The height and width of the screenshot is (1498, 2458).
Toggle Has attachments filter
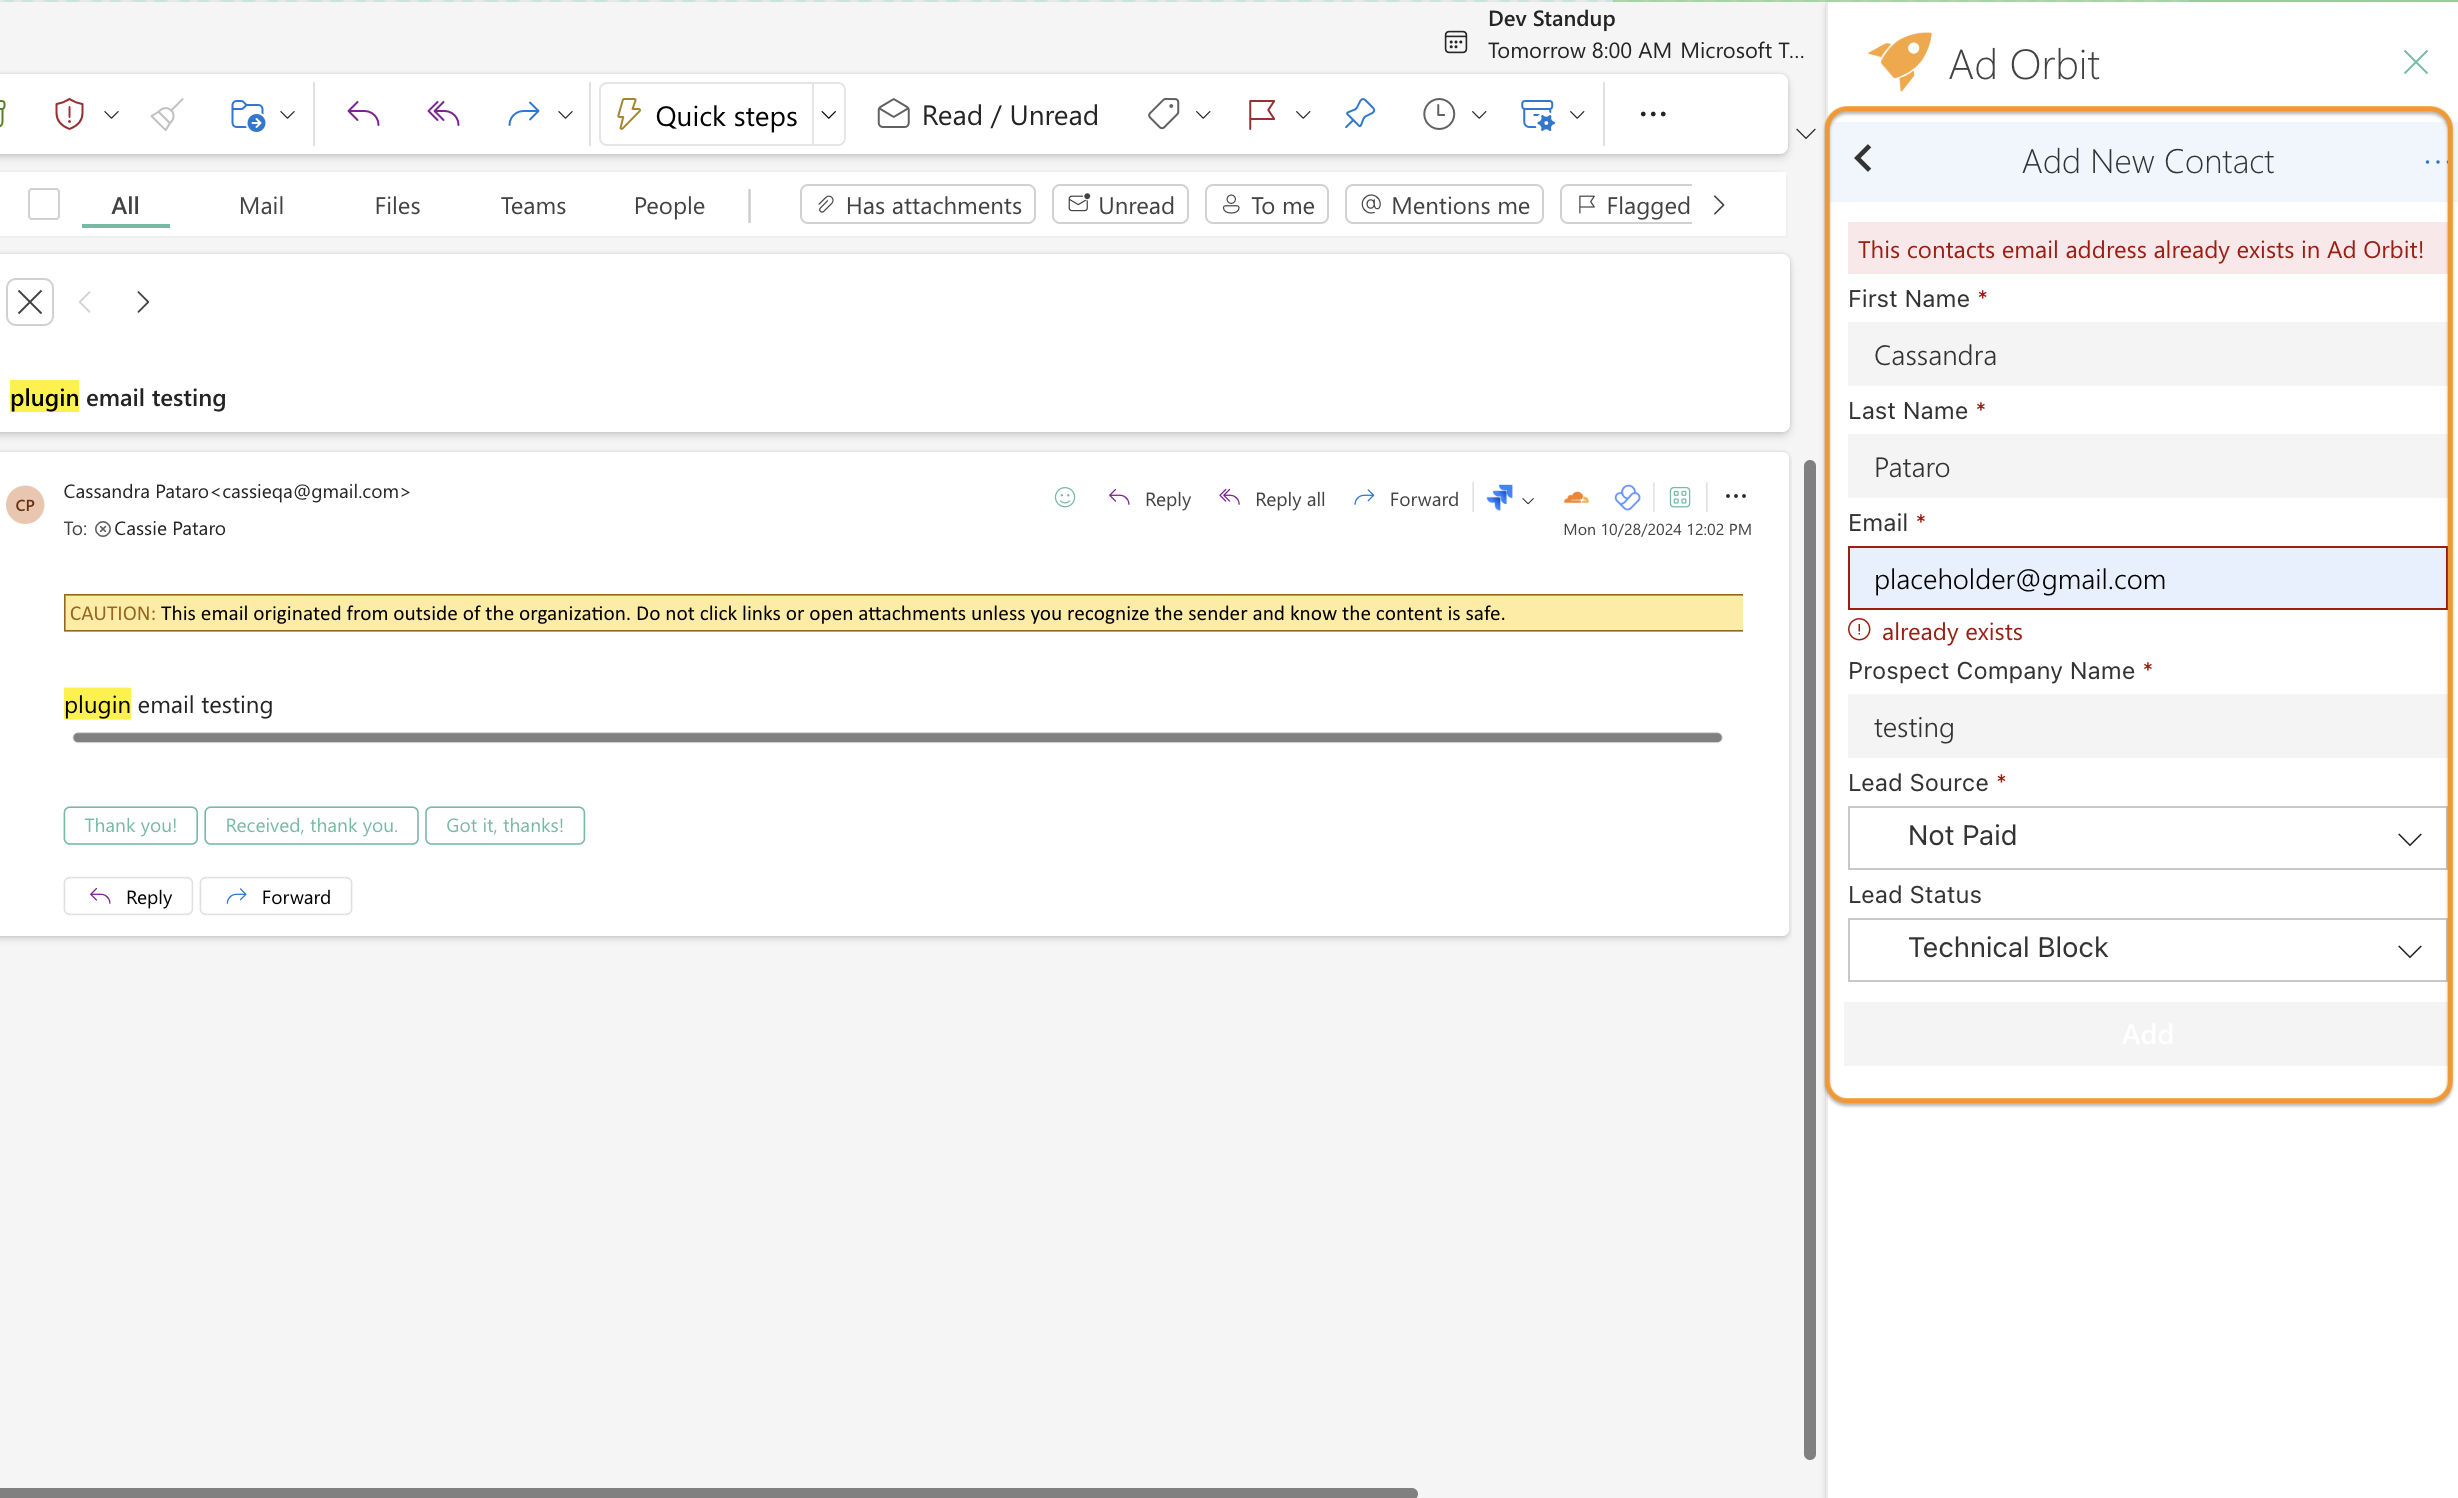coord(918,205)
